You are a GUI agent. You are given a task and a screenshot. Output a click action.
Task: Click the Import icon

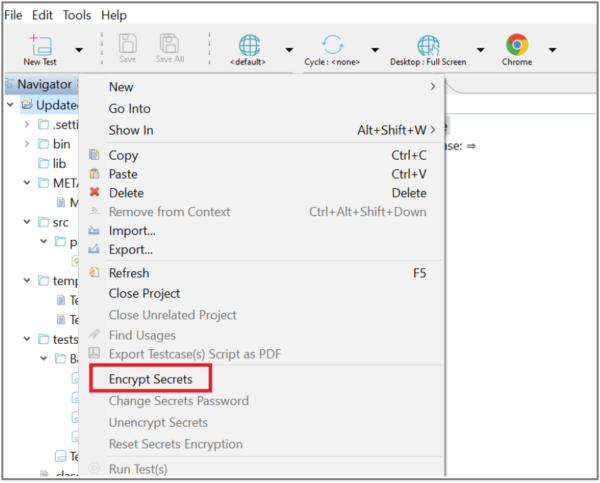[94, 230]
